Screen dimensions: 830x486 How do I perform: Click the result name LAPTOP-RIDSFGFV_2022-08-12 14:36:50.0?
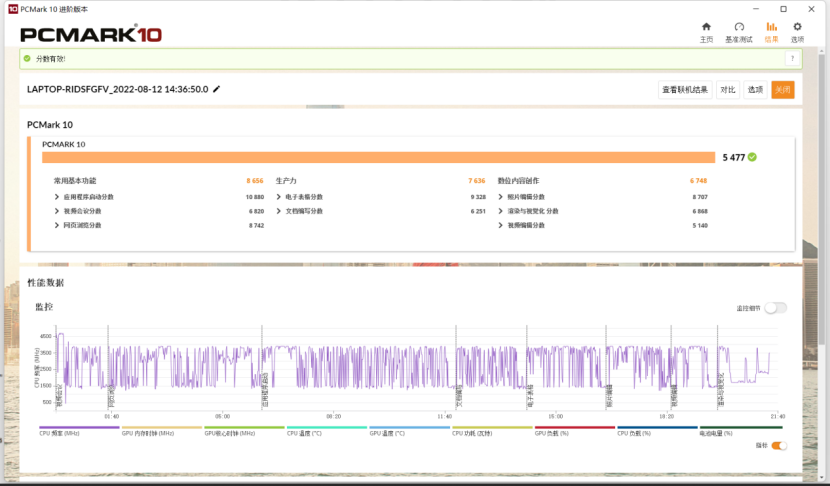118,89
